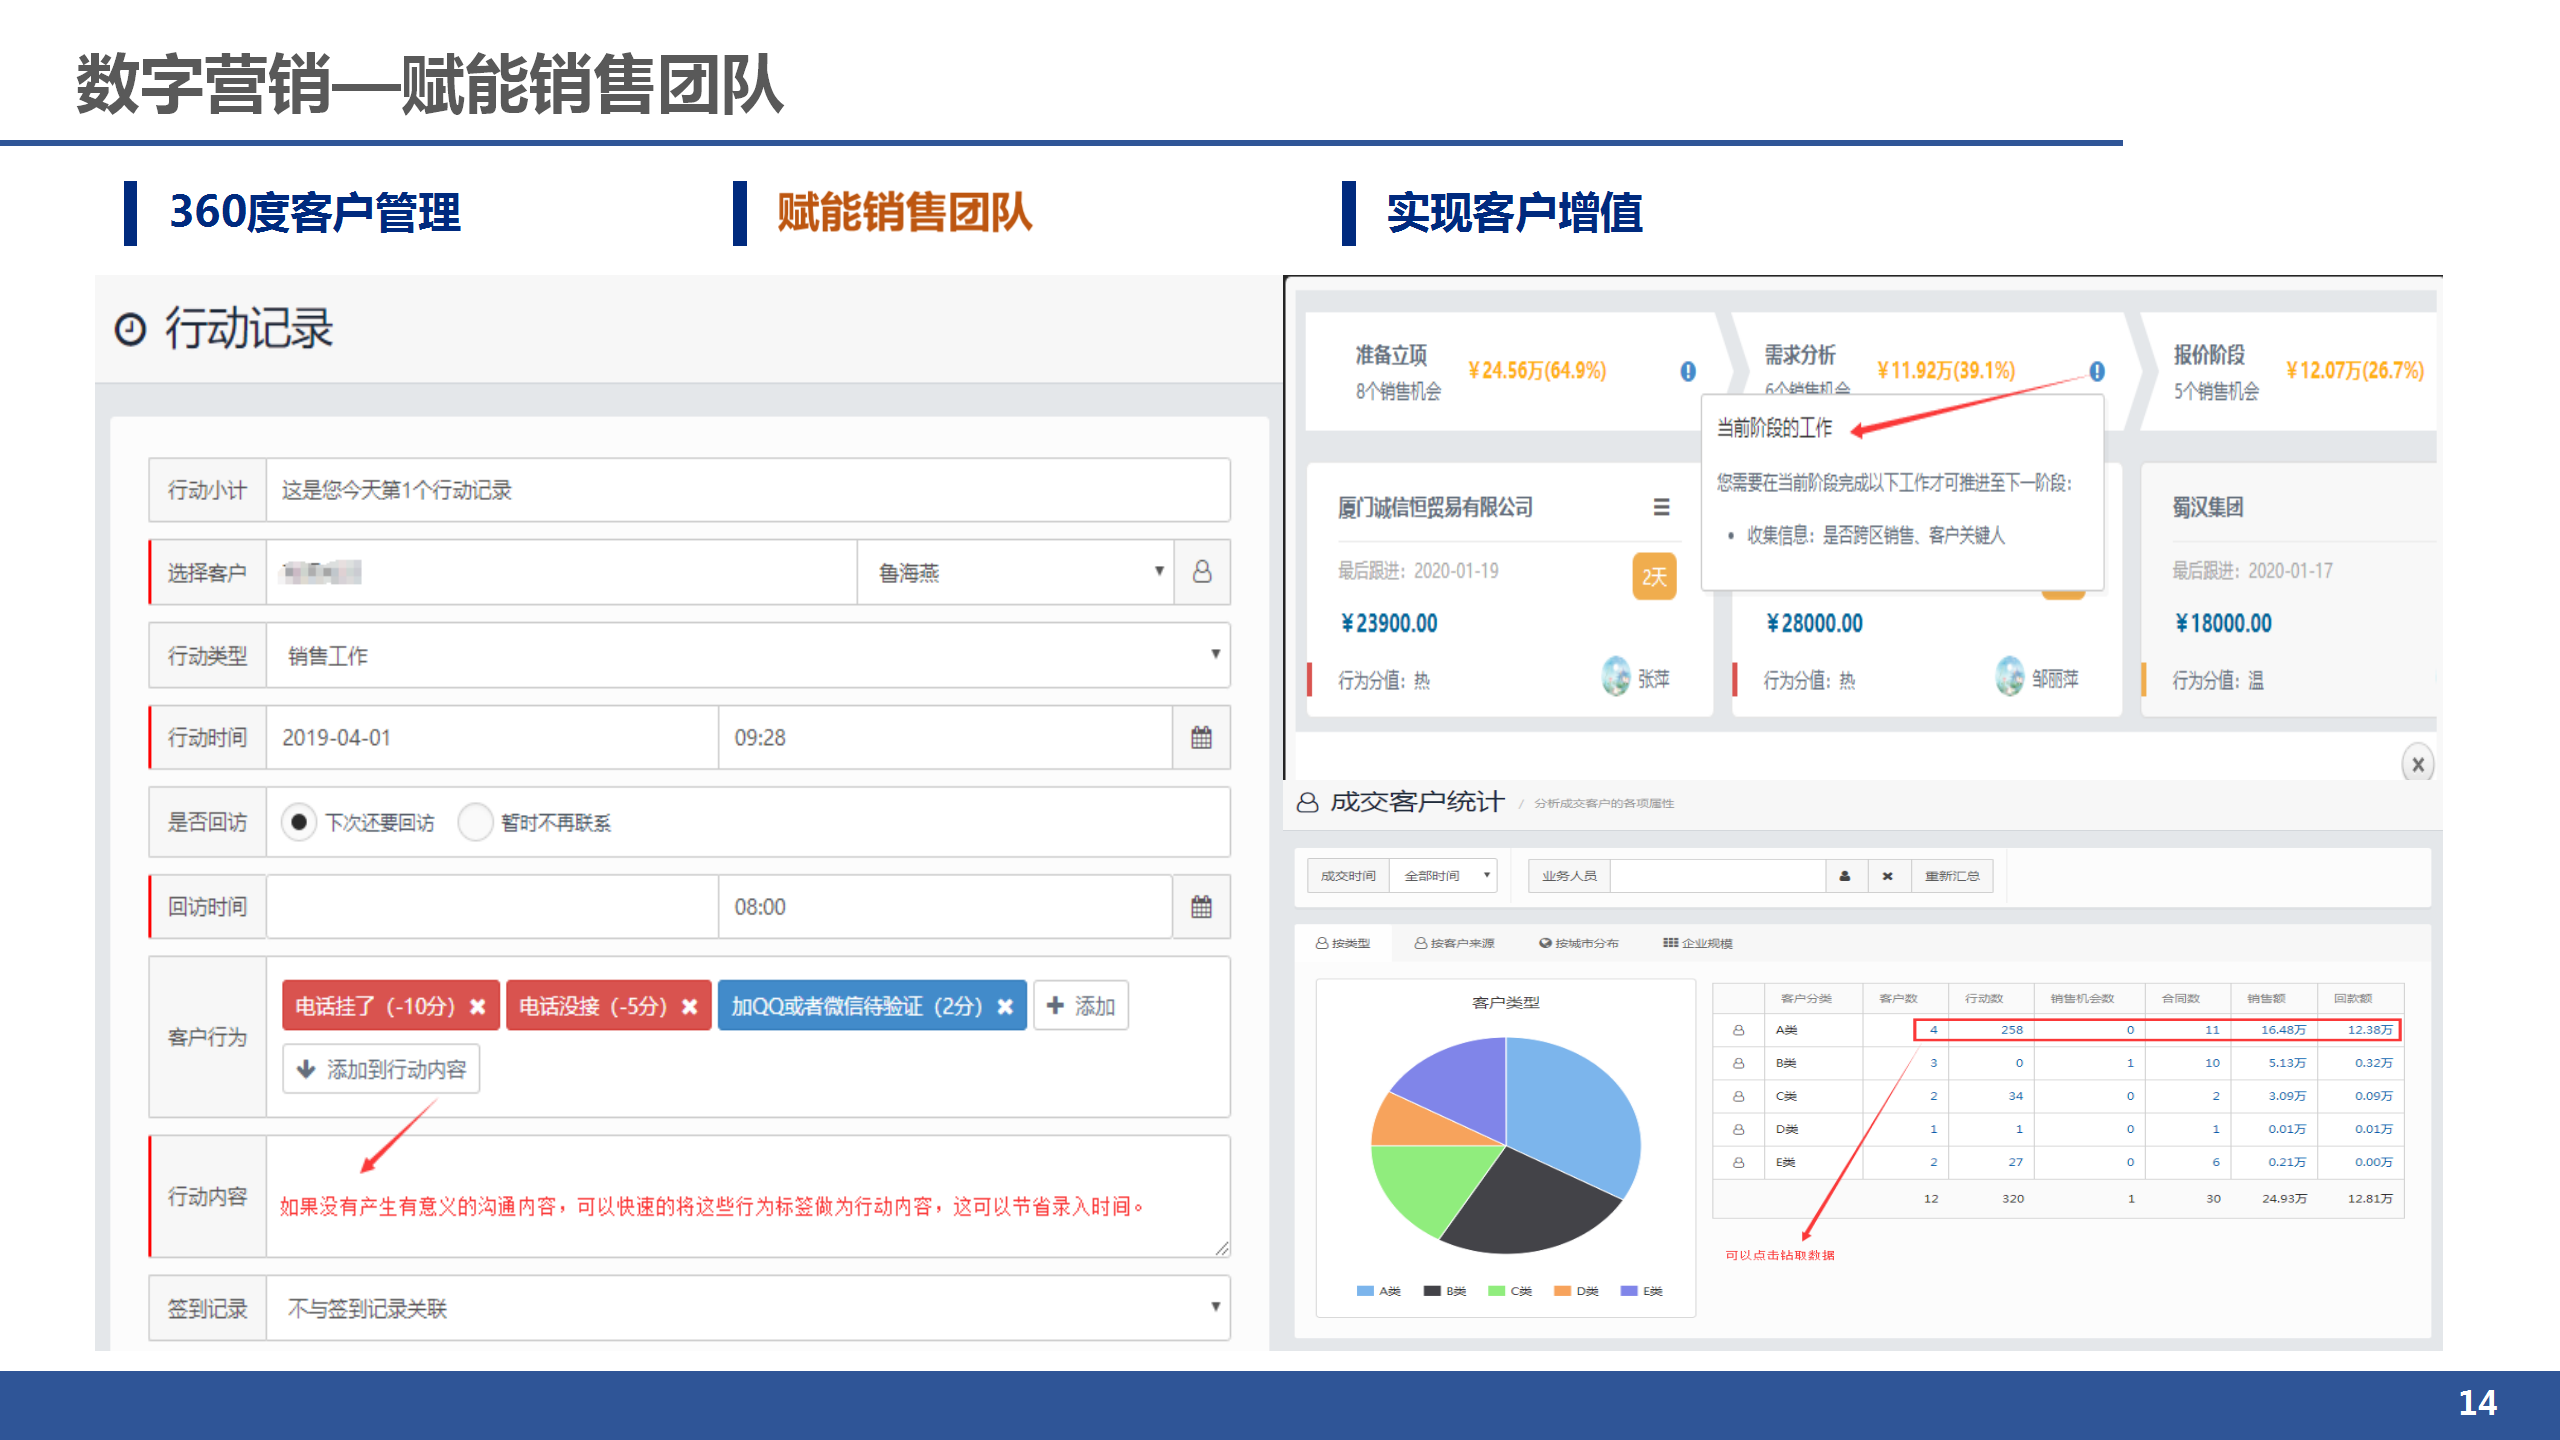The width and height of the screenshot is (2560, 1440).
Task: Click the user icon in D类 row
Action: (1738, 1129)
